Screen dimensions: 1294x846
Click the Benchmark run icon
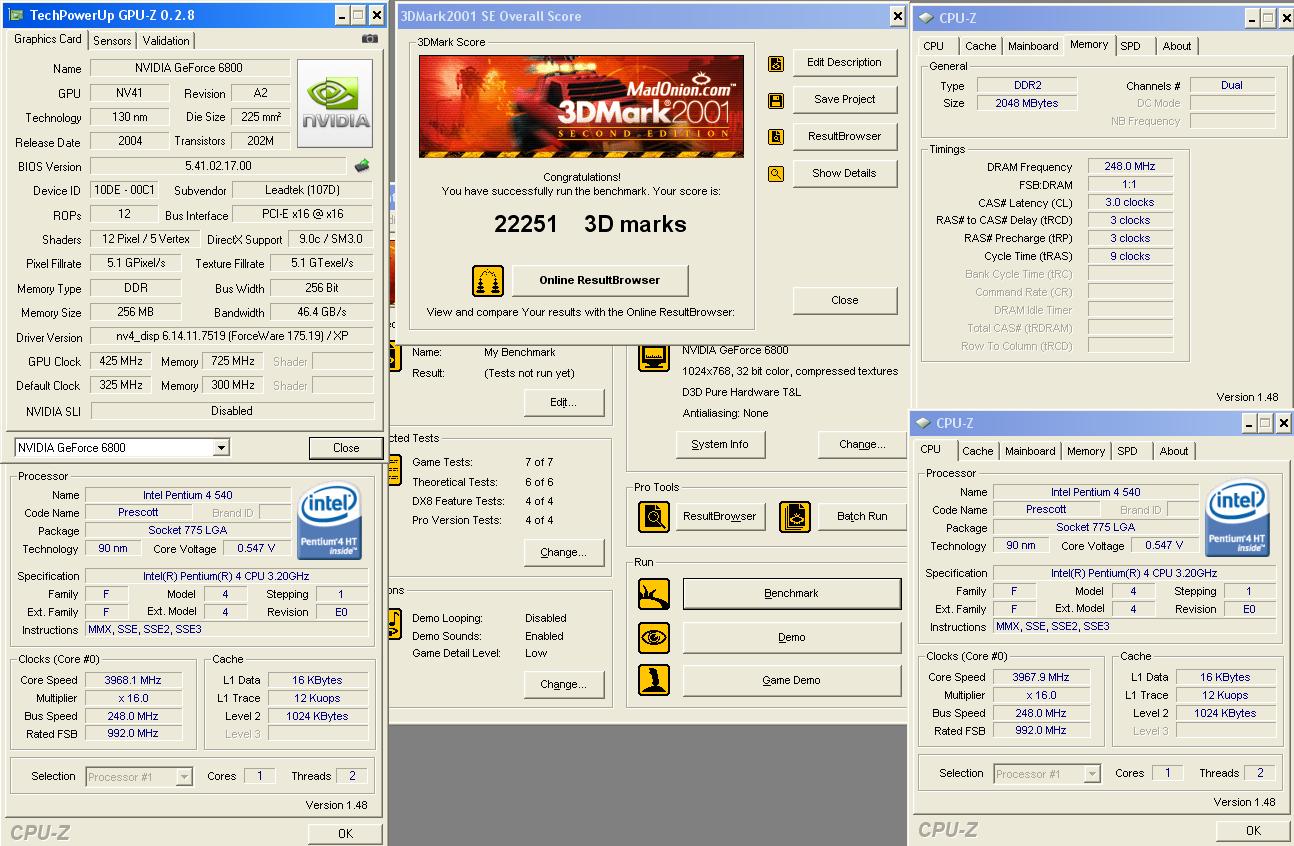tap(654, 594)
